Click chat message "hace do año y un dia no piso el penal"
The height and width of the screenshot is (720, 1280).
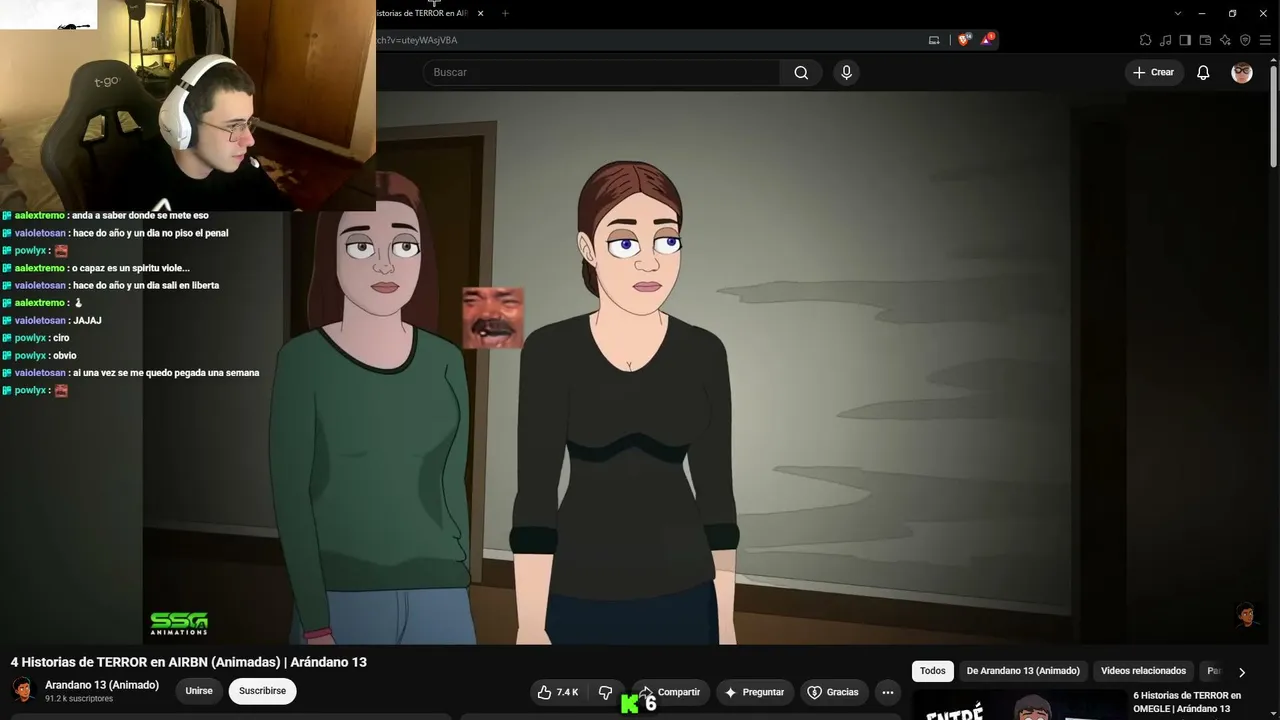click(150, 233)
